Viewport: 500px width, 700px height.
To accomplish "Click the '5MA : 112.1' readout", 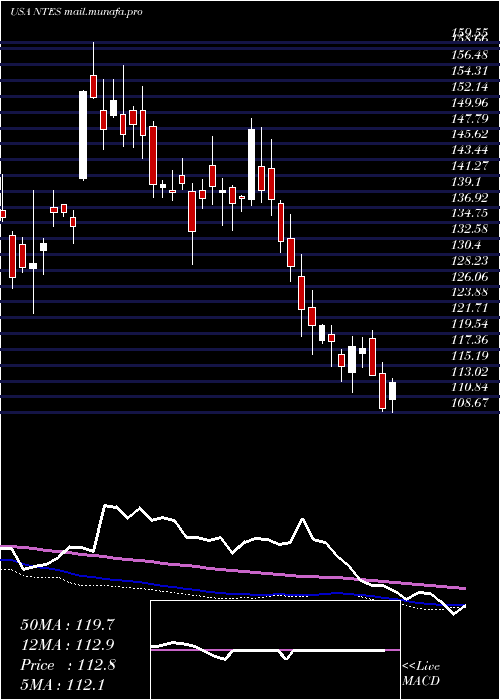I will point(63,685).
